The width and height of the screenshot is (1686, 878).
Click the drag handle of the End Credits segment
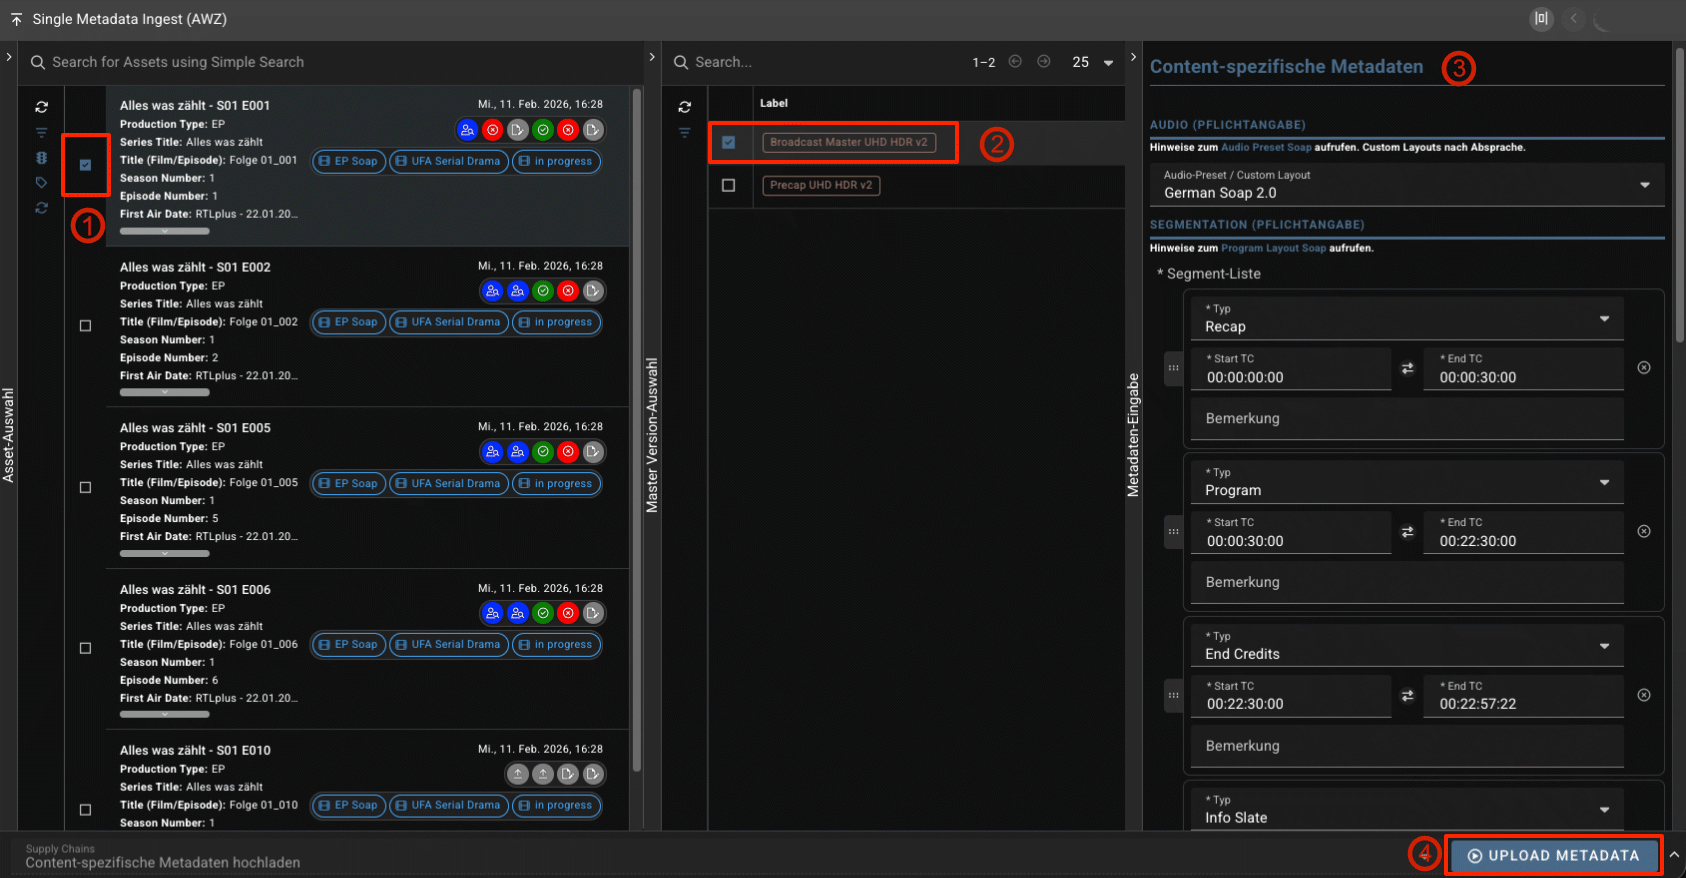[1173, 695]
